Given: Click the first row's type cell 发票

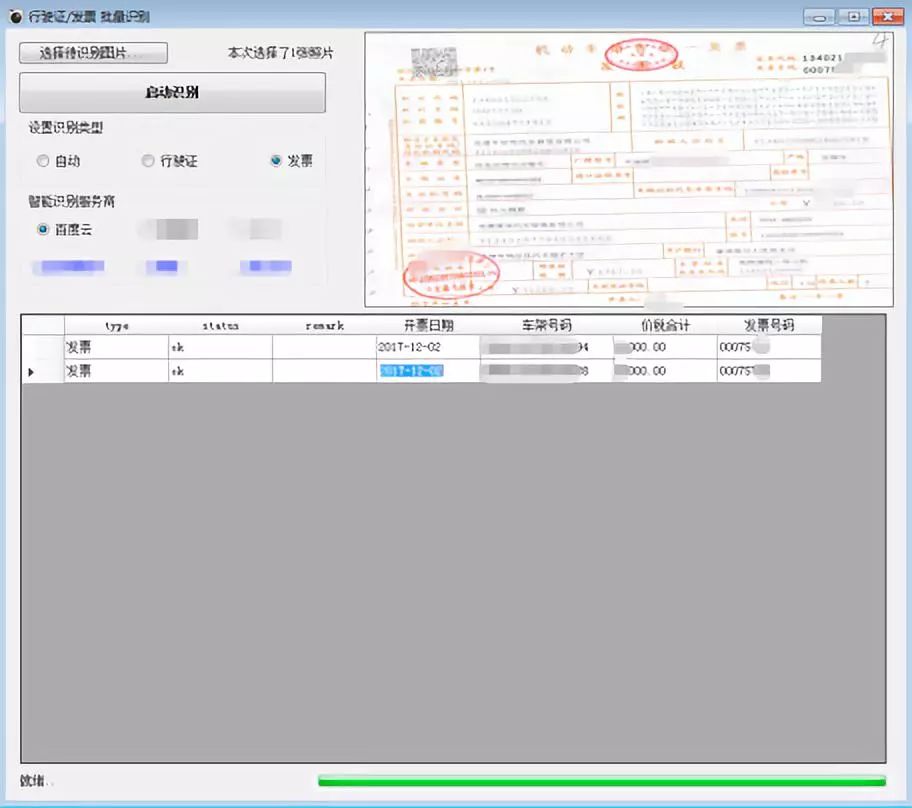Looking at the screenshot, I should [116, 346].
